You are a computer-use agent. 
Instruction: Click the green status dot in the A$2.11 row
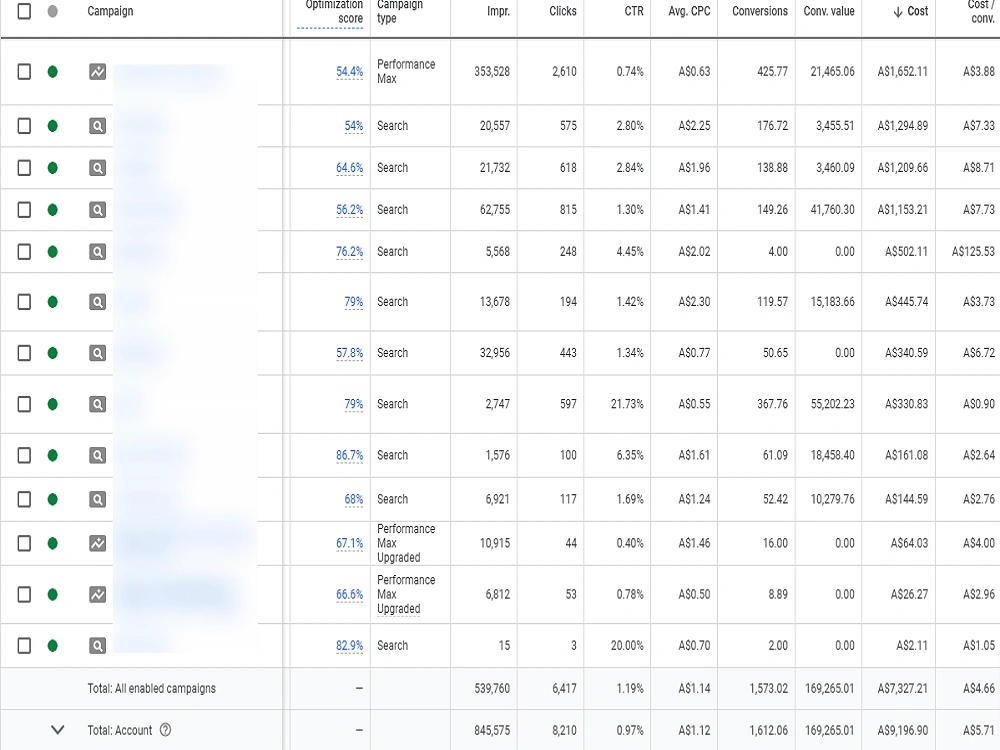(53, 645)
